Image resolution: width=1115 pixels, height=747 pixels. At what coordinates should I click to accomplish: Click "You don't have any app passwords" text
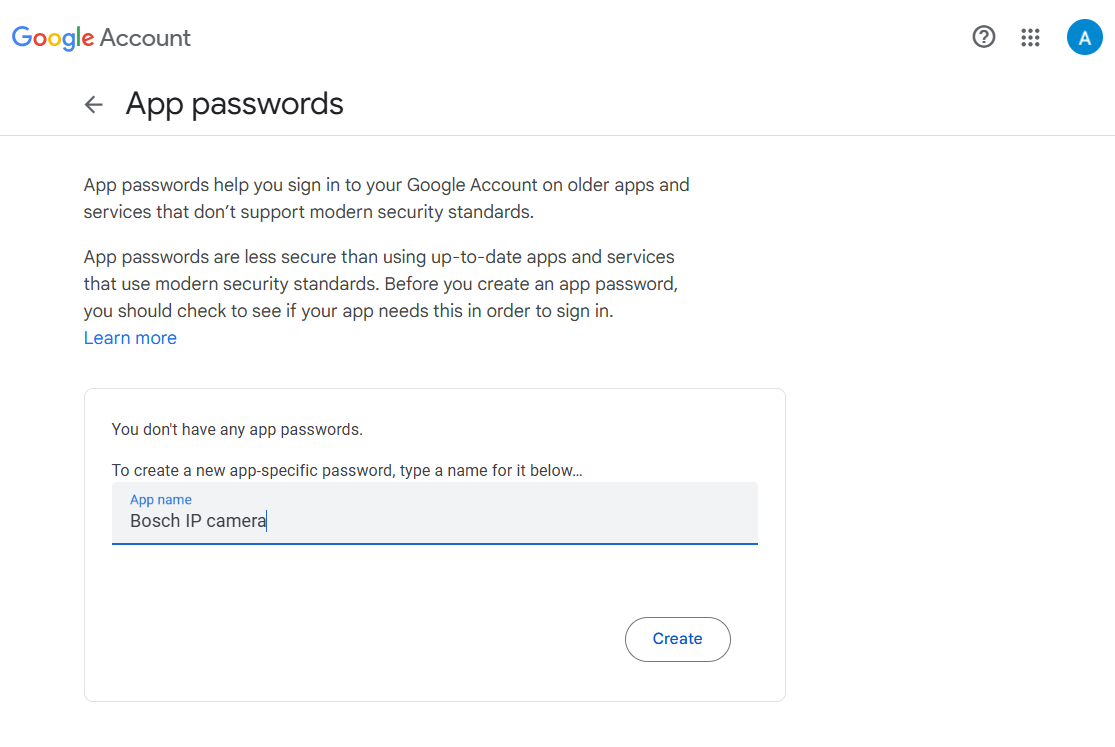[x=237, y=430]
